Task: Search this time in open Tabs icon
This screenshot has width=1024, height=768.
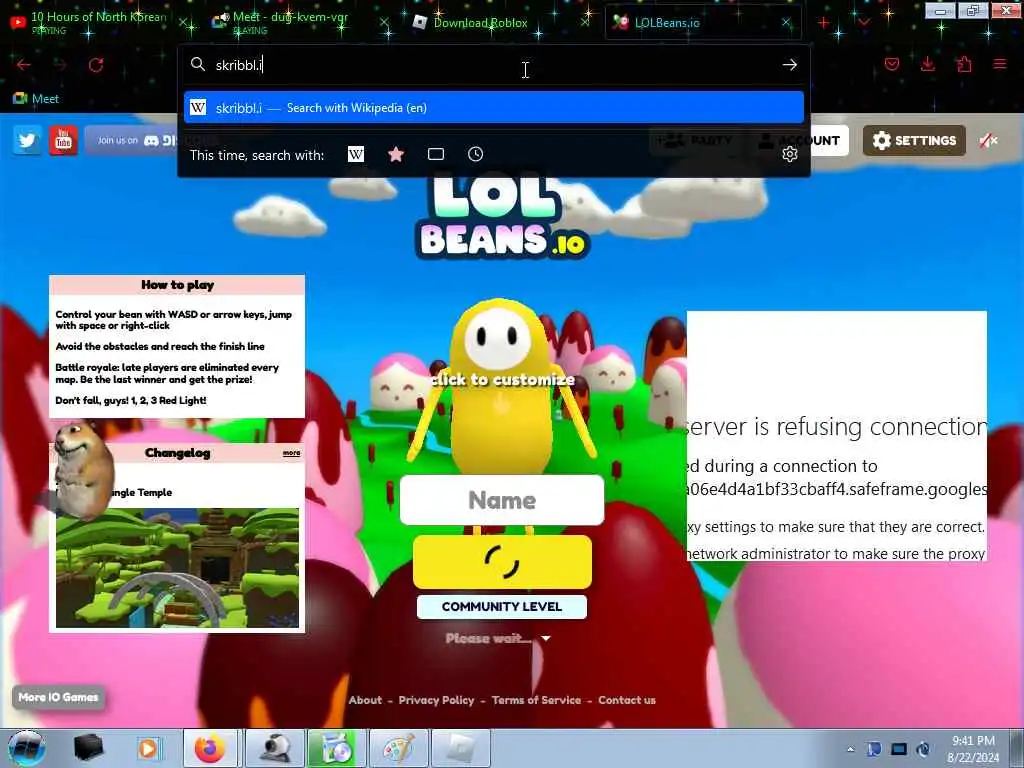Action: tap(436, 154)
